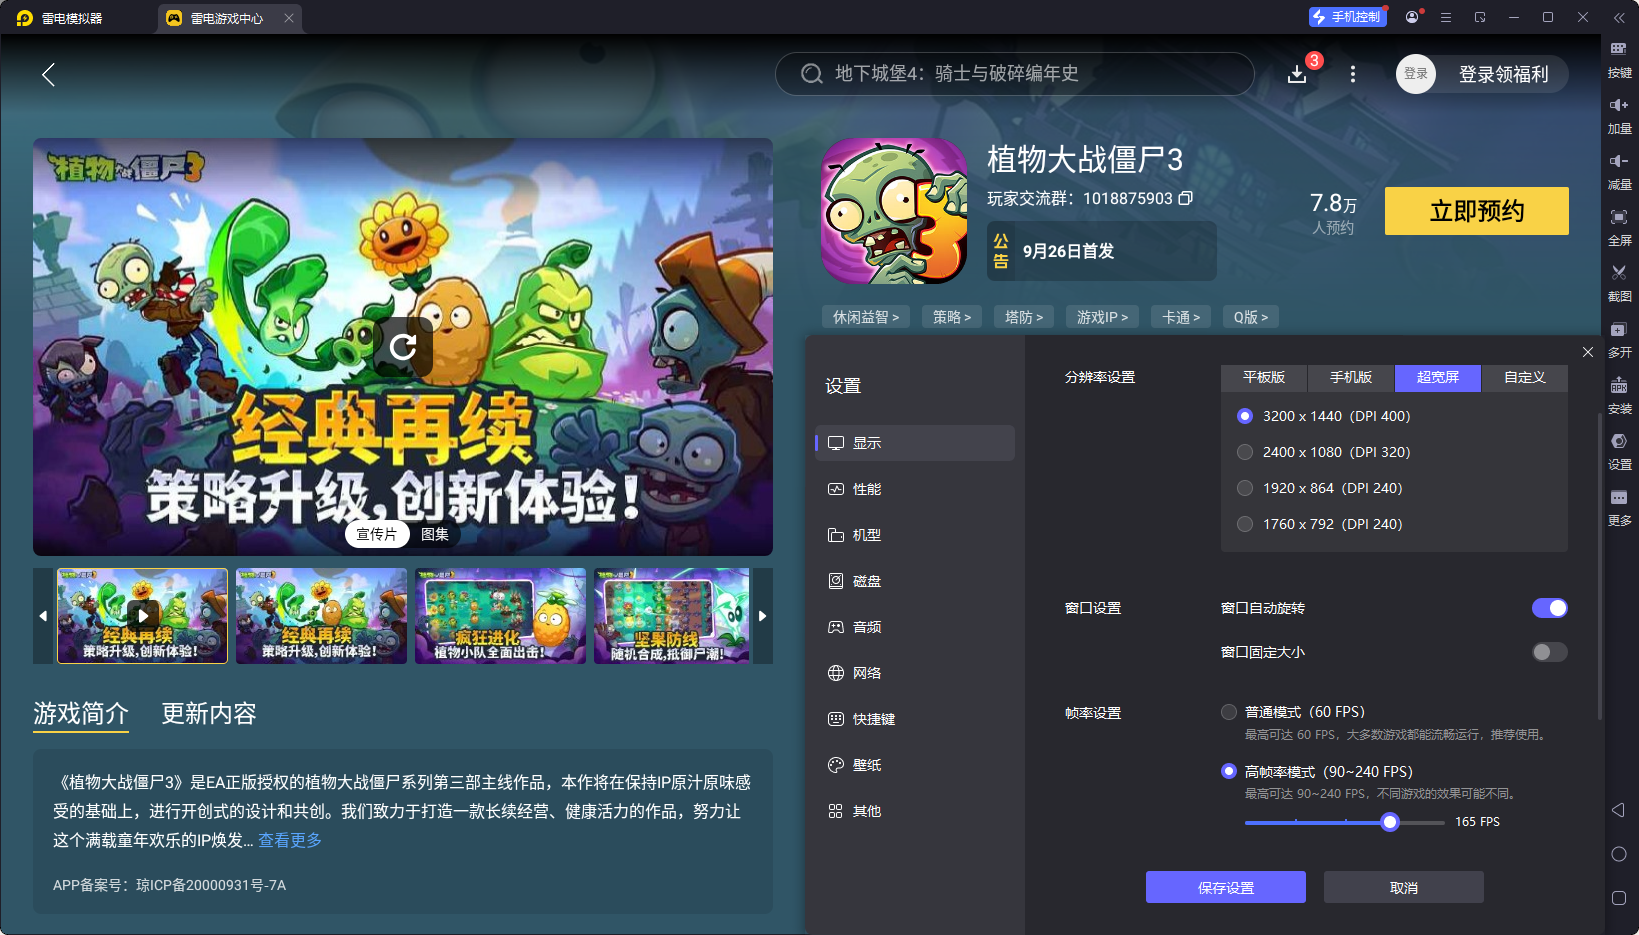Disable 窗口自动旋转 auto-rotate toggle
This screenshot has height=935, width=1639.
tap(1549, 608)
